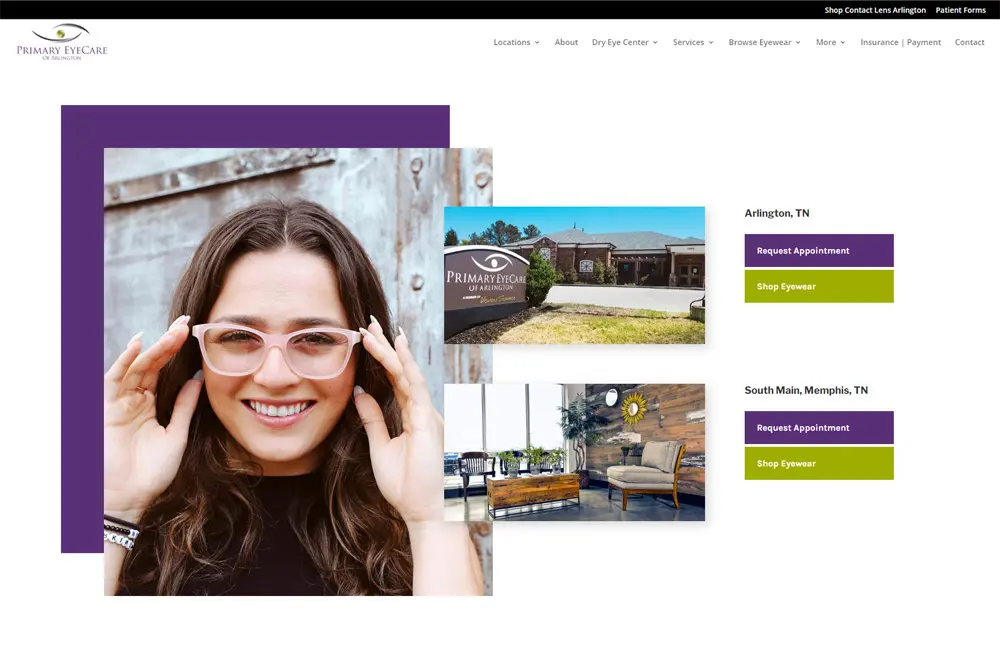Select the South Main, Memphis, TN heading
This screenshot has height=657, width=1000.
[x=806, y=390]
